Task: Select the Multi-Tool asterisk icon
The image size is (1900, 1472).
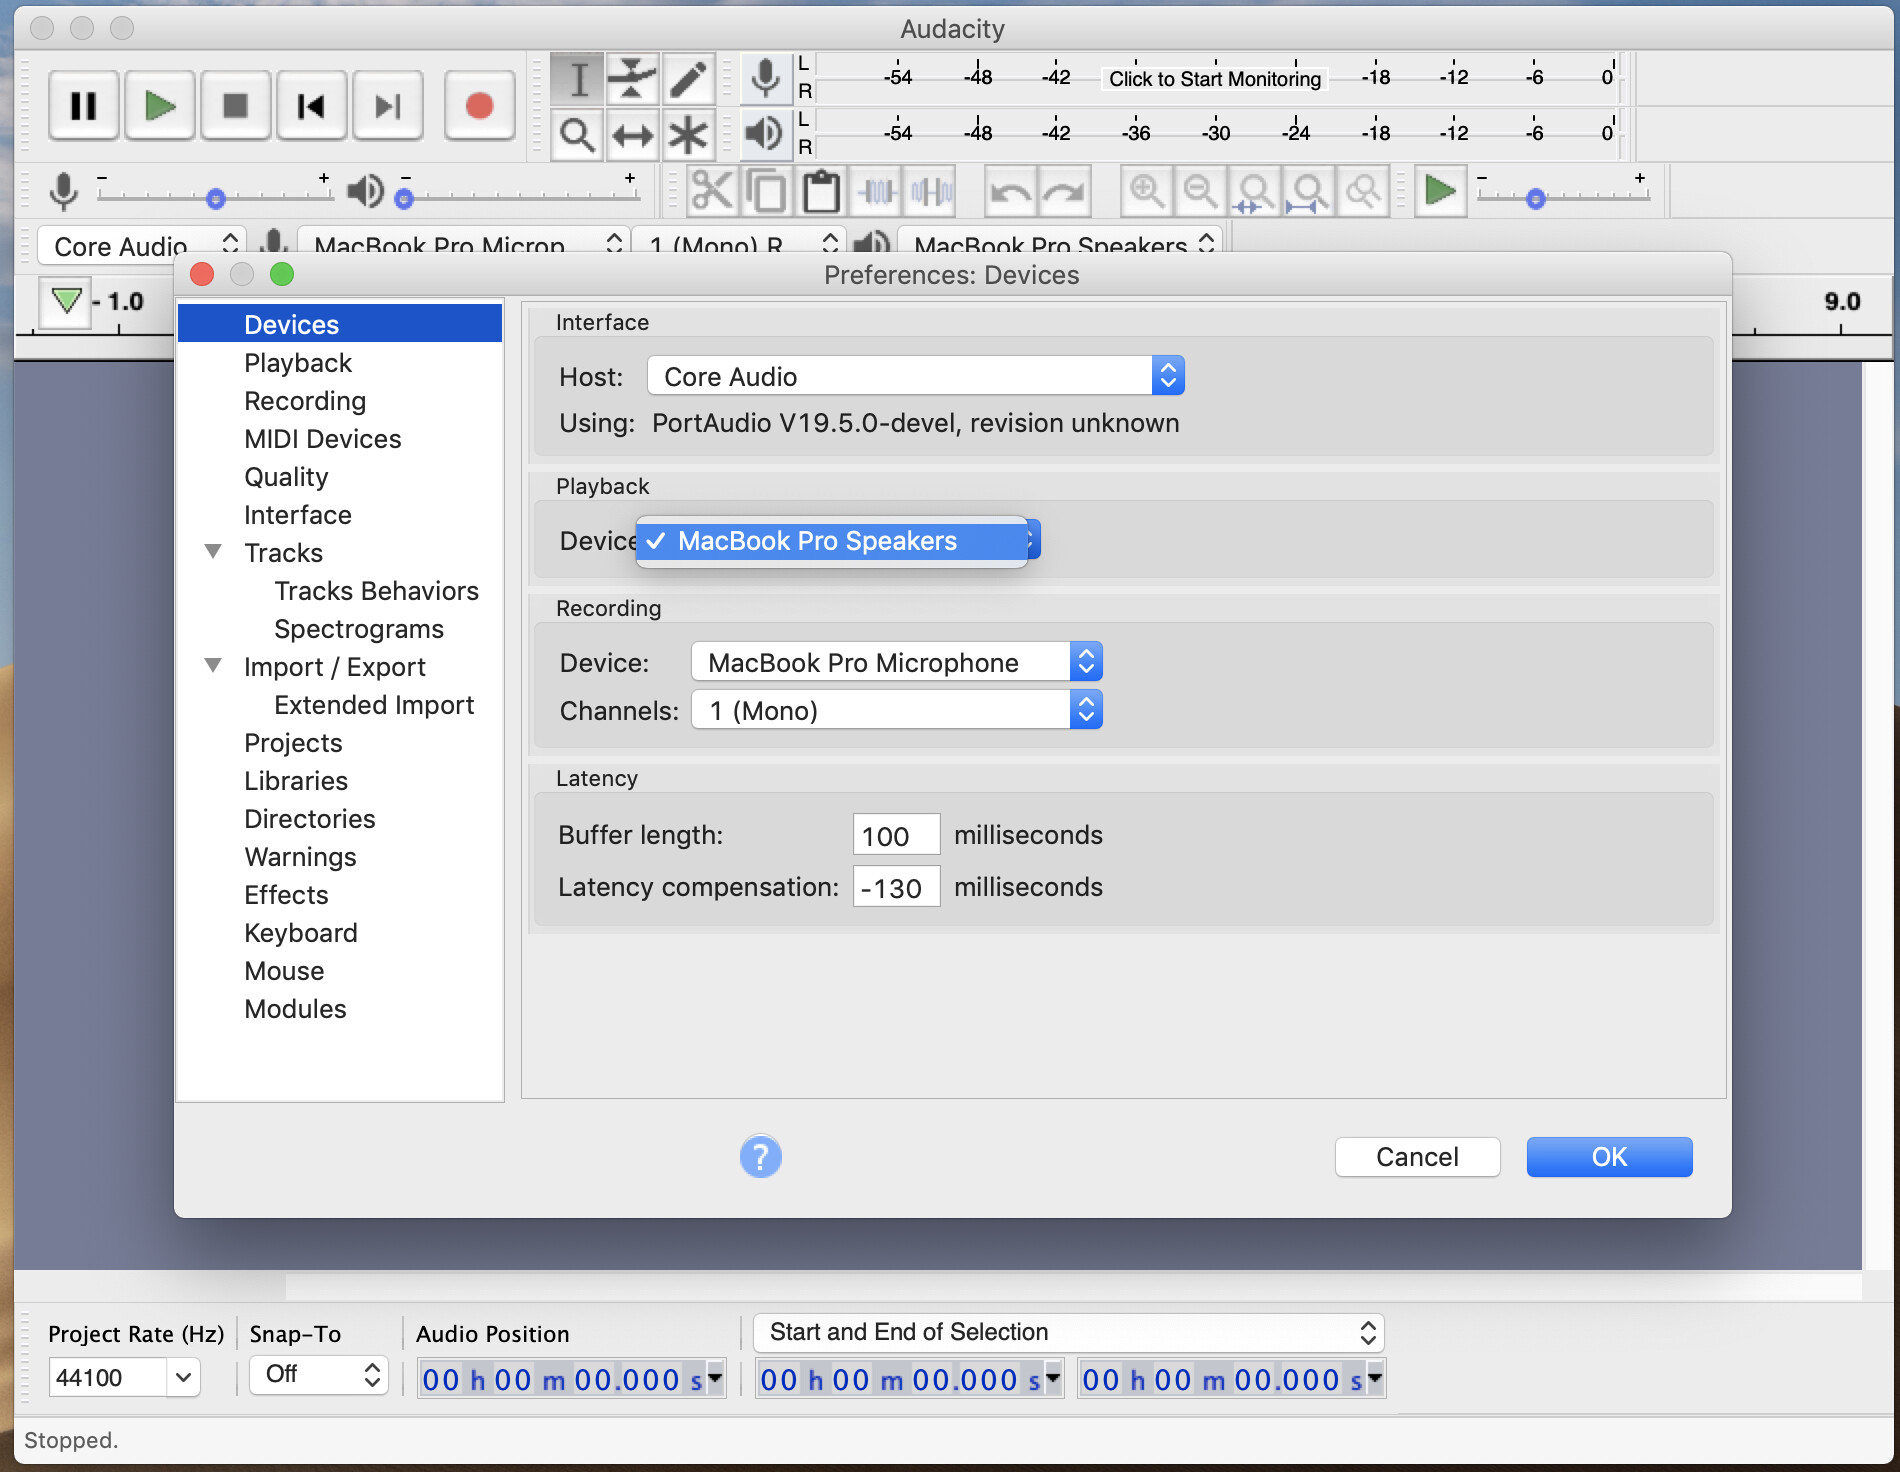Action: pyautogui.click(x=688, y=135)
